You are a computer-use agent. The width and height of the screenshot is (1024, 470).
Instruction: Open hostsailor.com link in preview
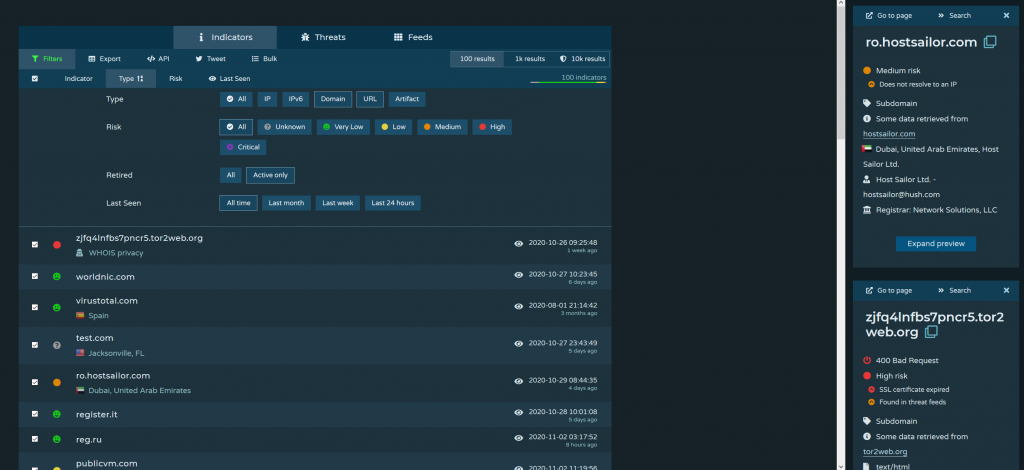(x=889, y=134)
